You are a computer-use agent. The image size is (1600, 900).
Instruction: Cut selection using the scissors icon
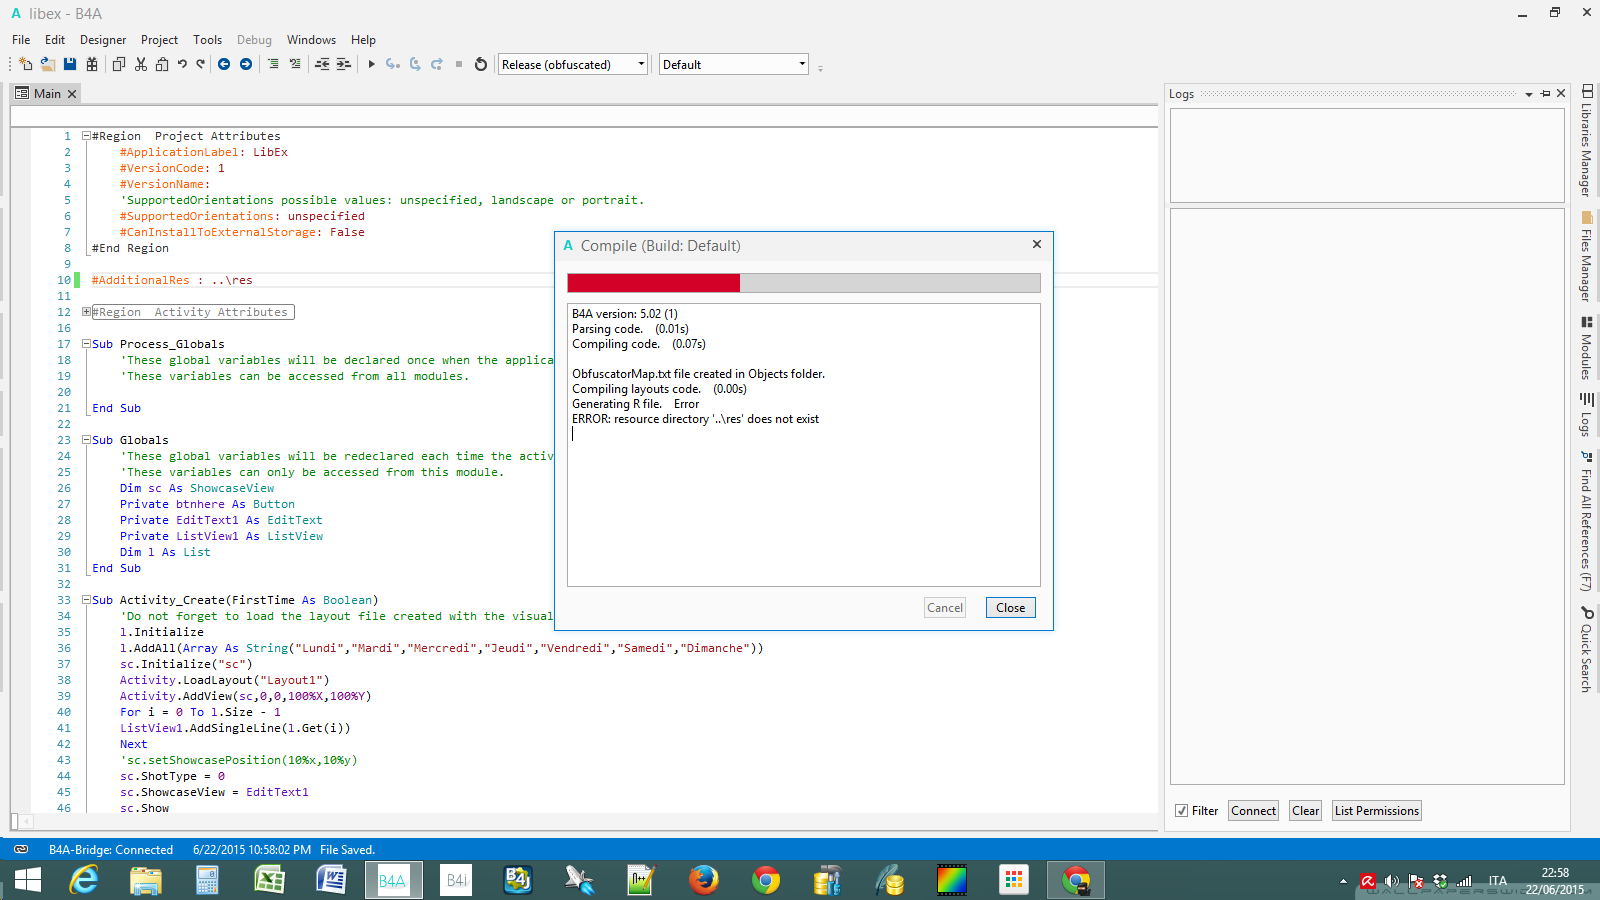(141, 64)
